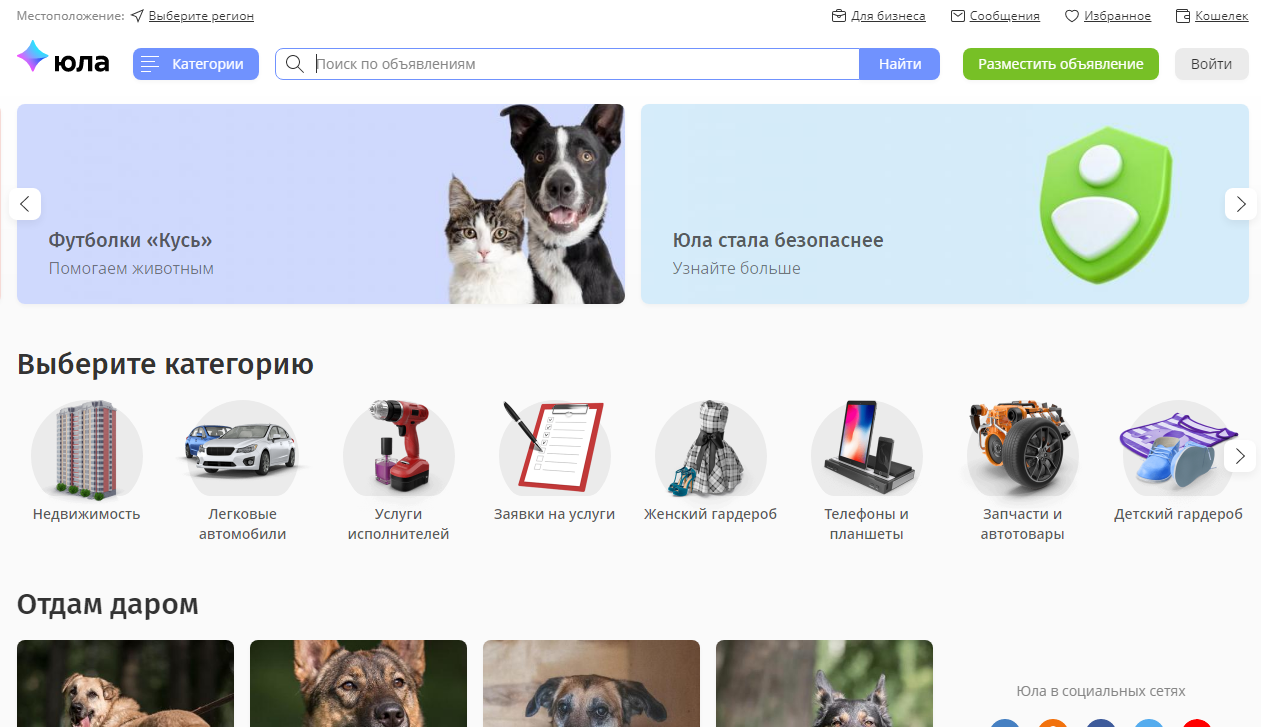1261x727 pixels.
Task: Open the Недвижимость category icon
Action: pos(87,448)
